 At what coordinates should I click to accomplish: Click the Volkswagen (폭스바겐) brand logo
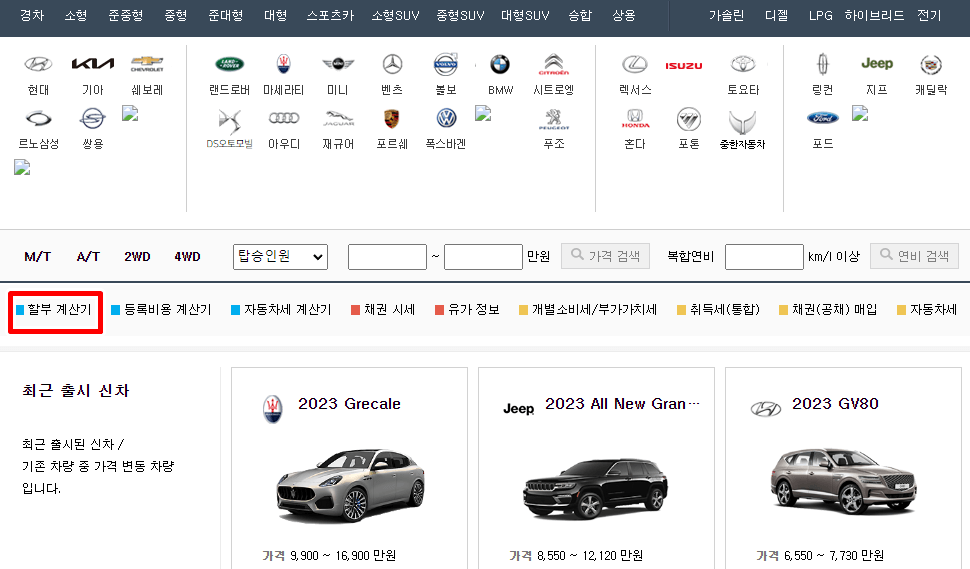(446, 118)
